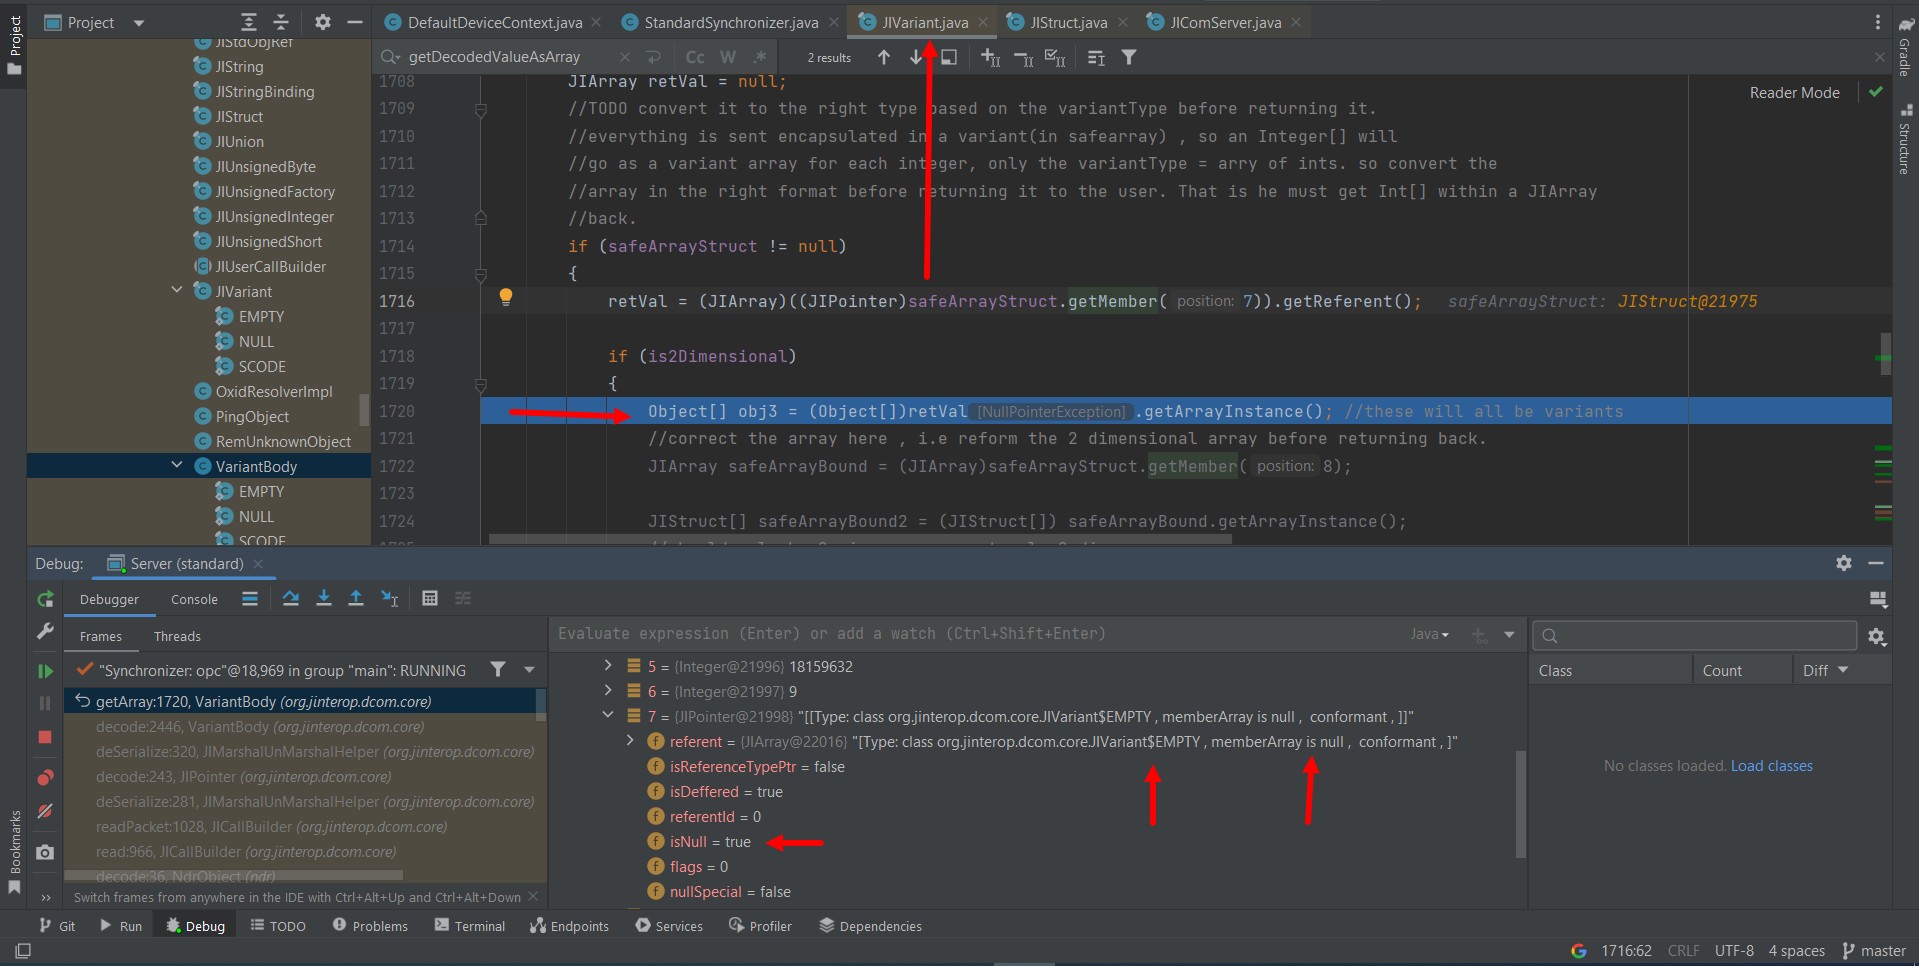
Task: Click the Step Out icon
Action: (x=356, y=598)
